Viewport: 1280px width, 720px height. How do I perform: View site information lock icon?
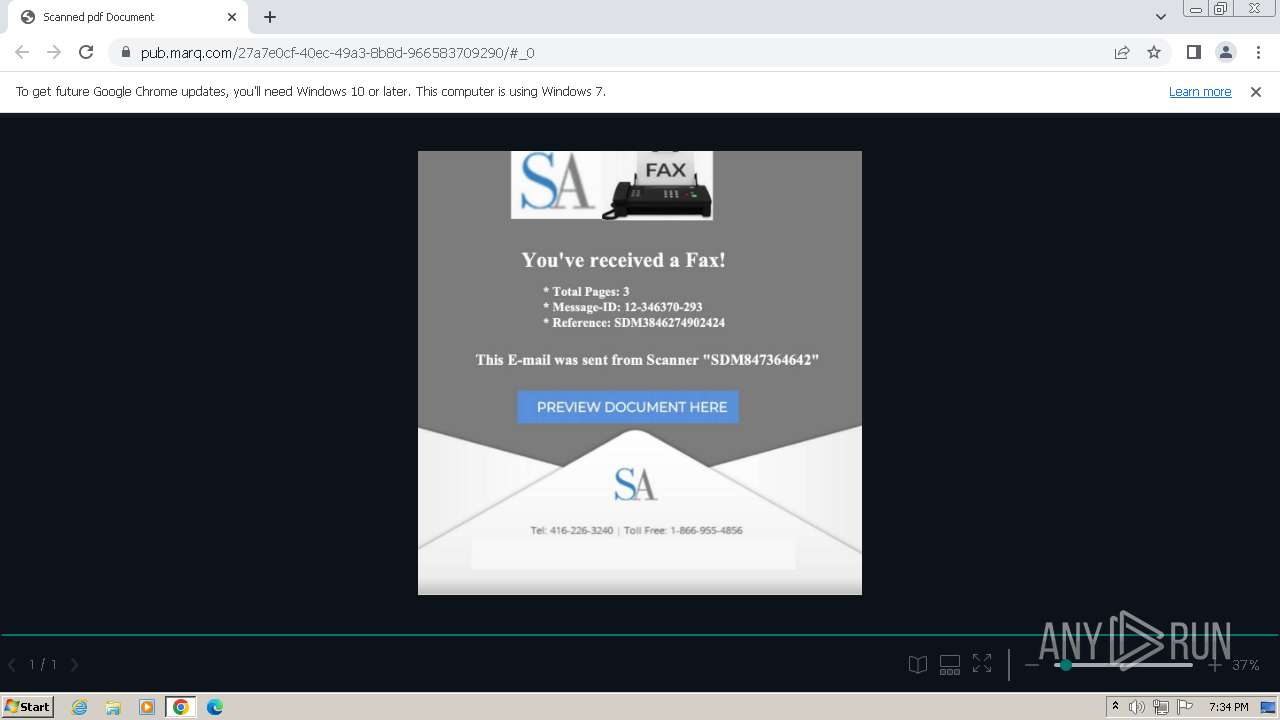coord(125,52)
